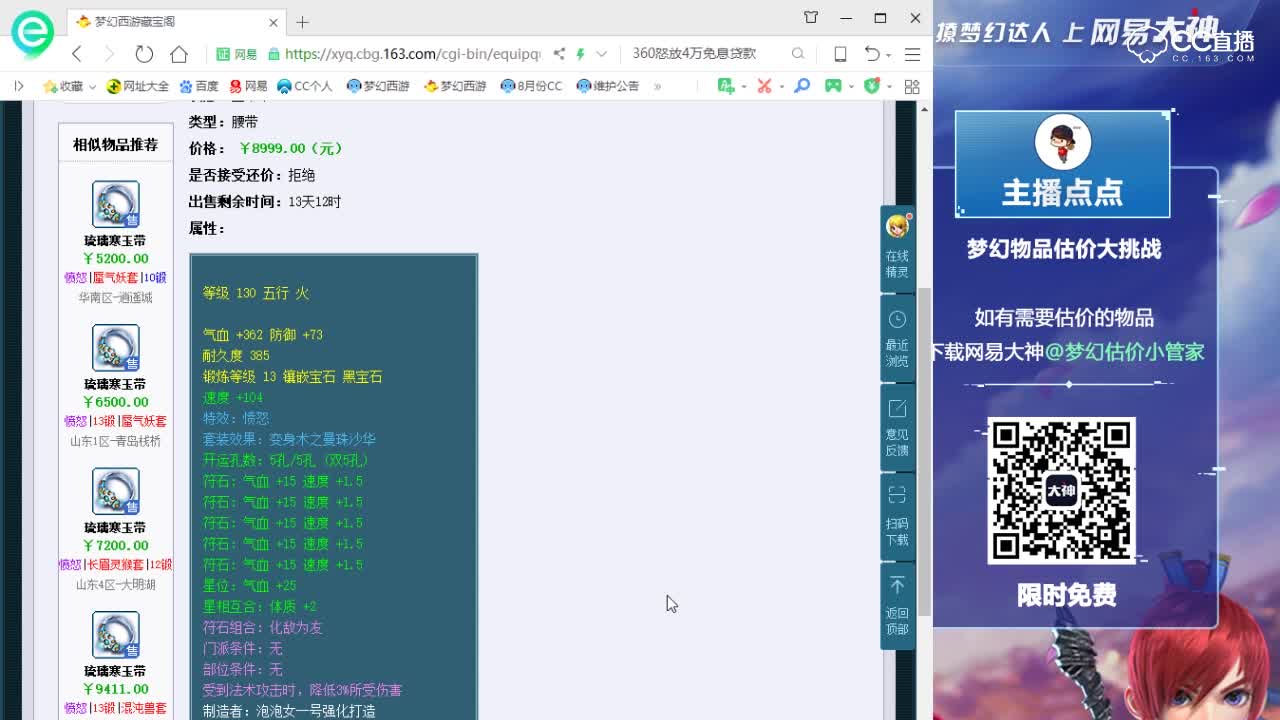Expand the hidden bookmarks double chevron
Image resolution: width=1280 pixels, height=720 pixels.
[657, 86]
